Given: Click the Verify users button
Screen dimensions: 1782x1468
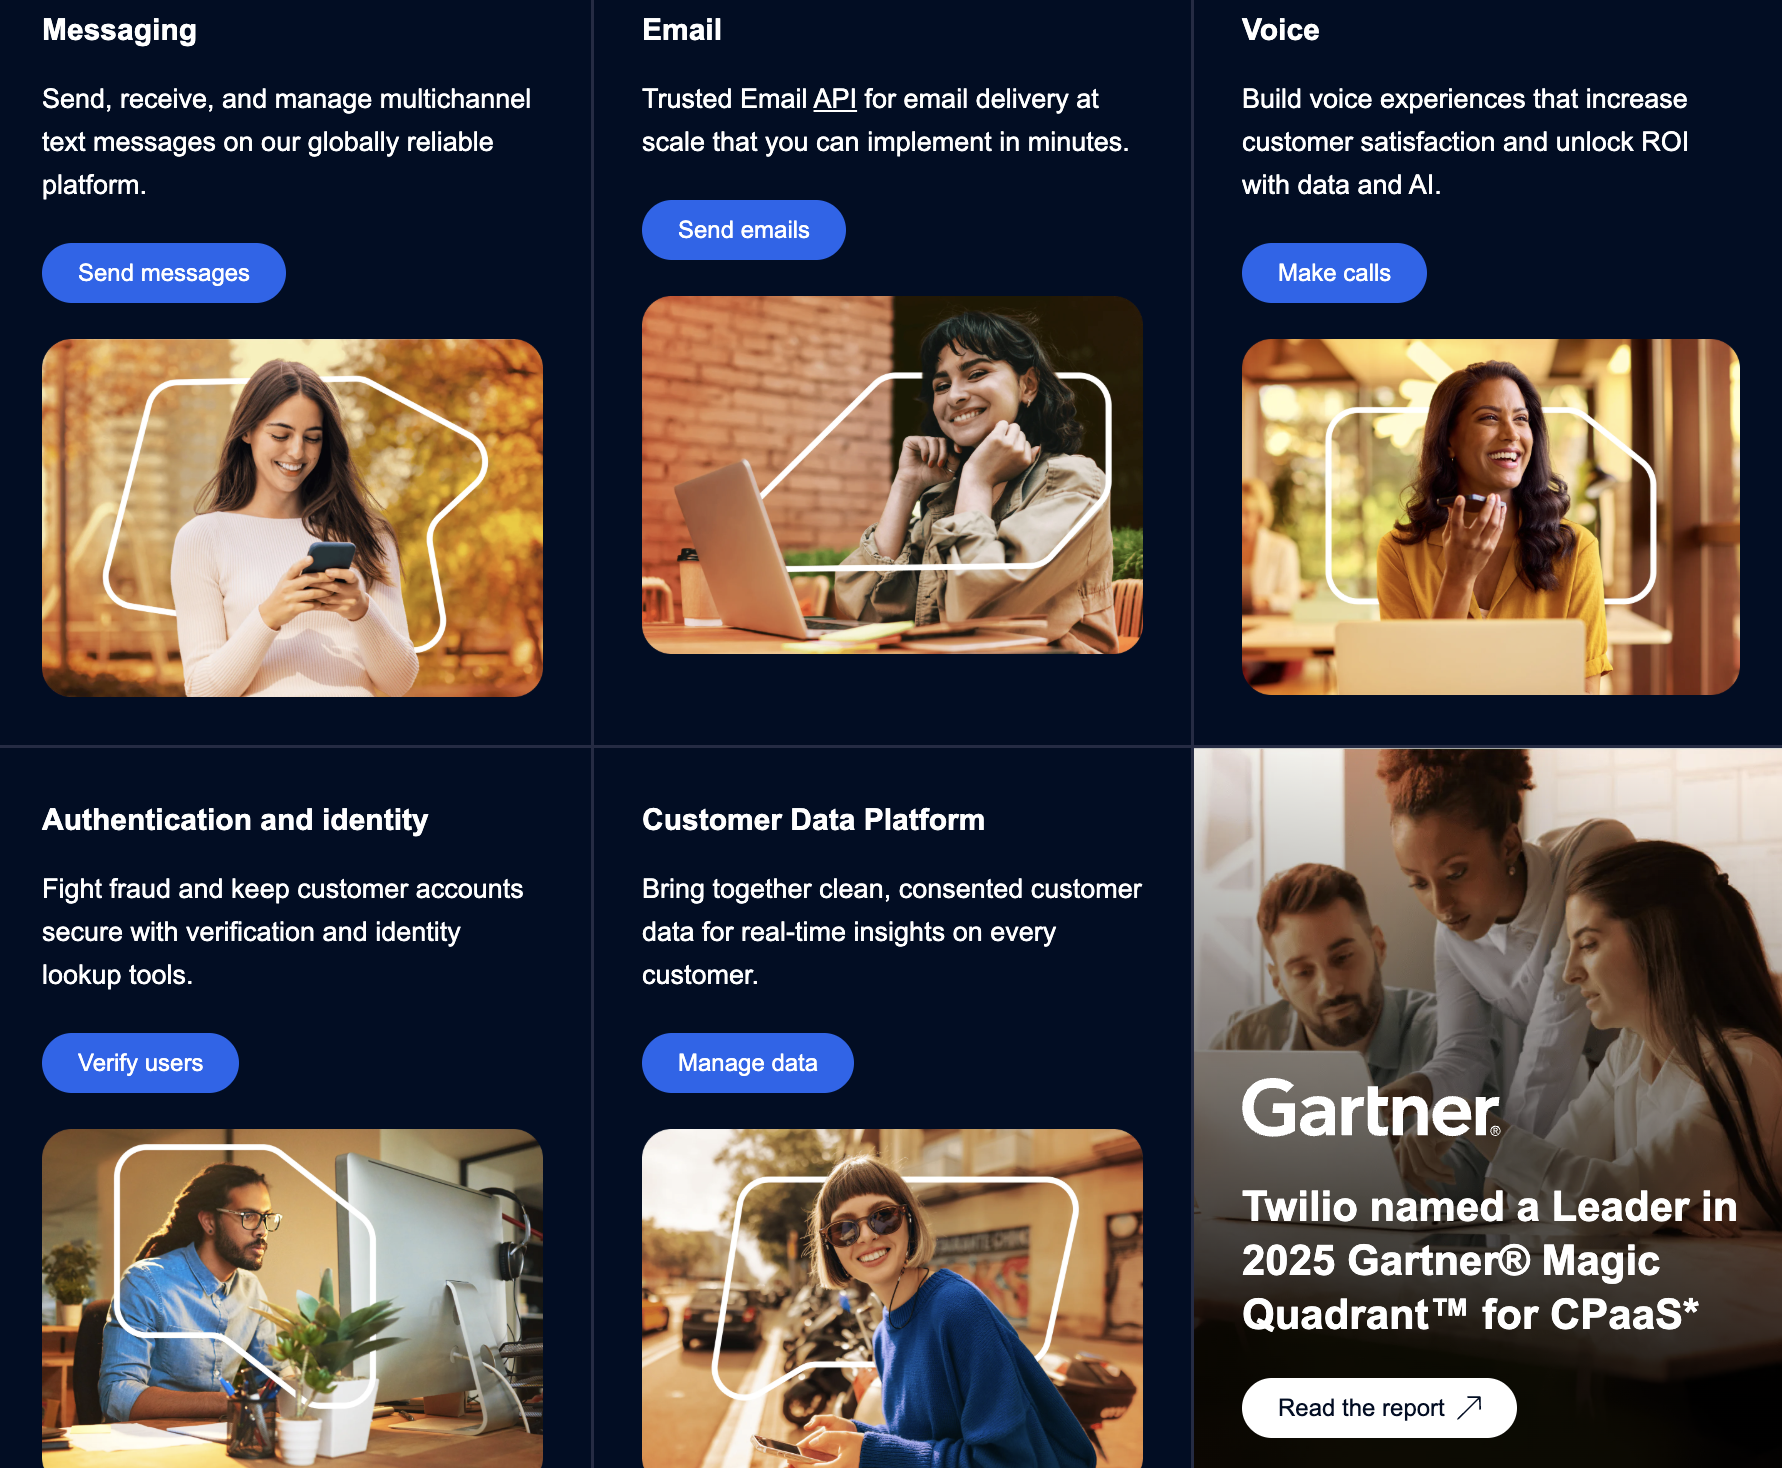Looking at the screenshot, I should (x=140, y=1063).
